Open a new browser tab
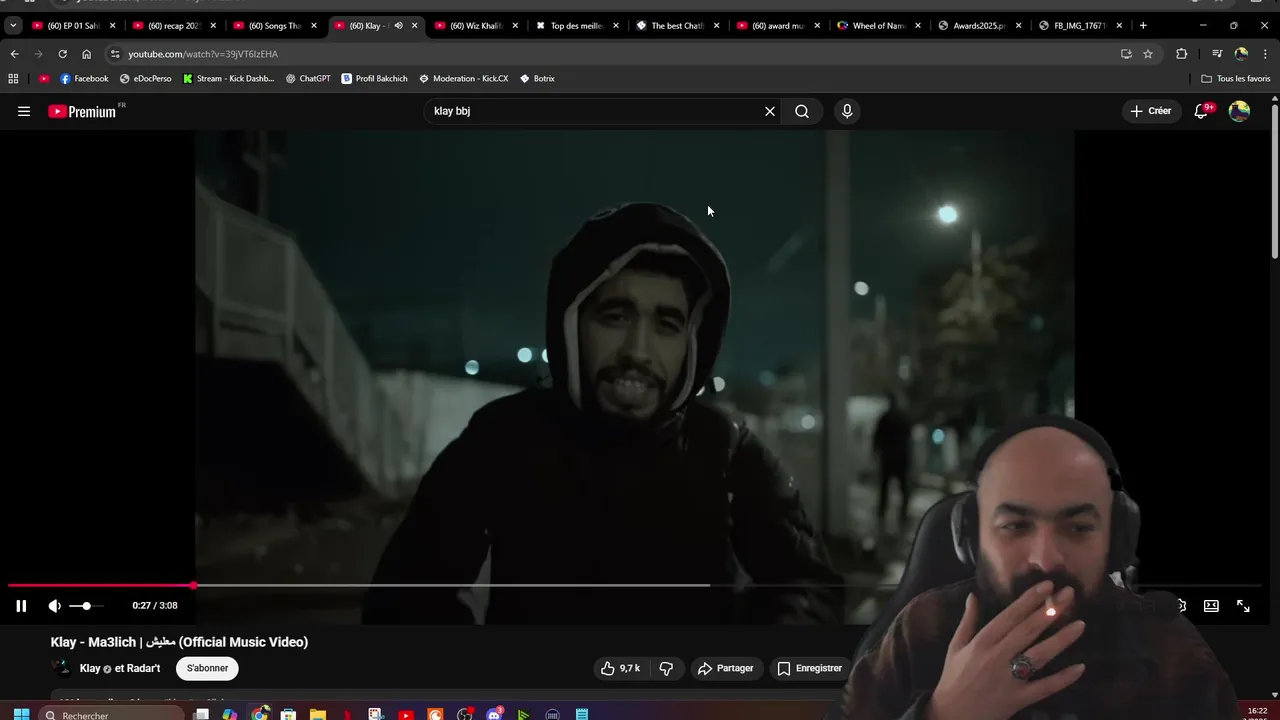Viewport: 1280px width, 720px height. click(x=1143, y=25)
